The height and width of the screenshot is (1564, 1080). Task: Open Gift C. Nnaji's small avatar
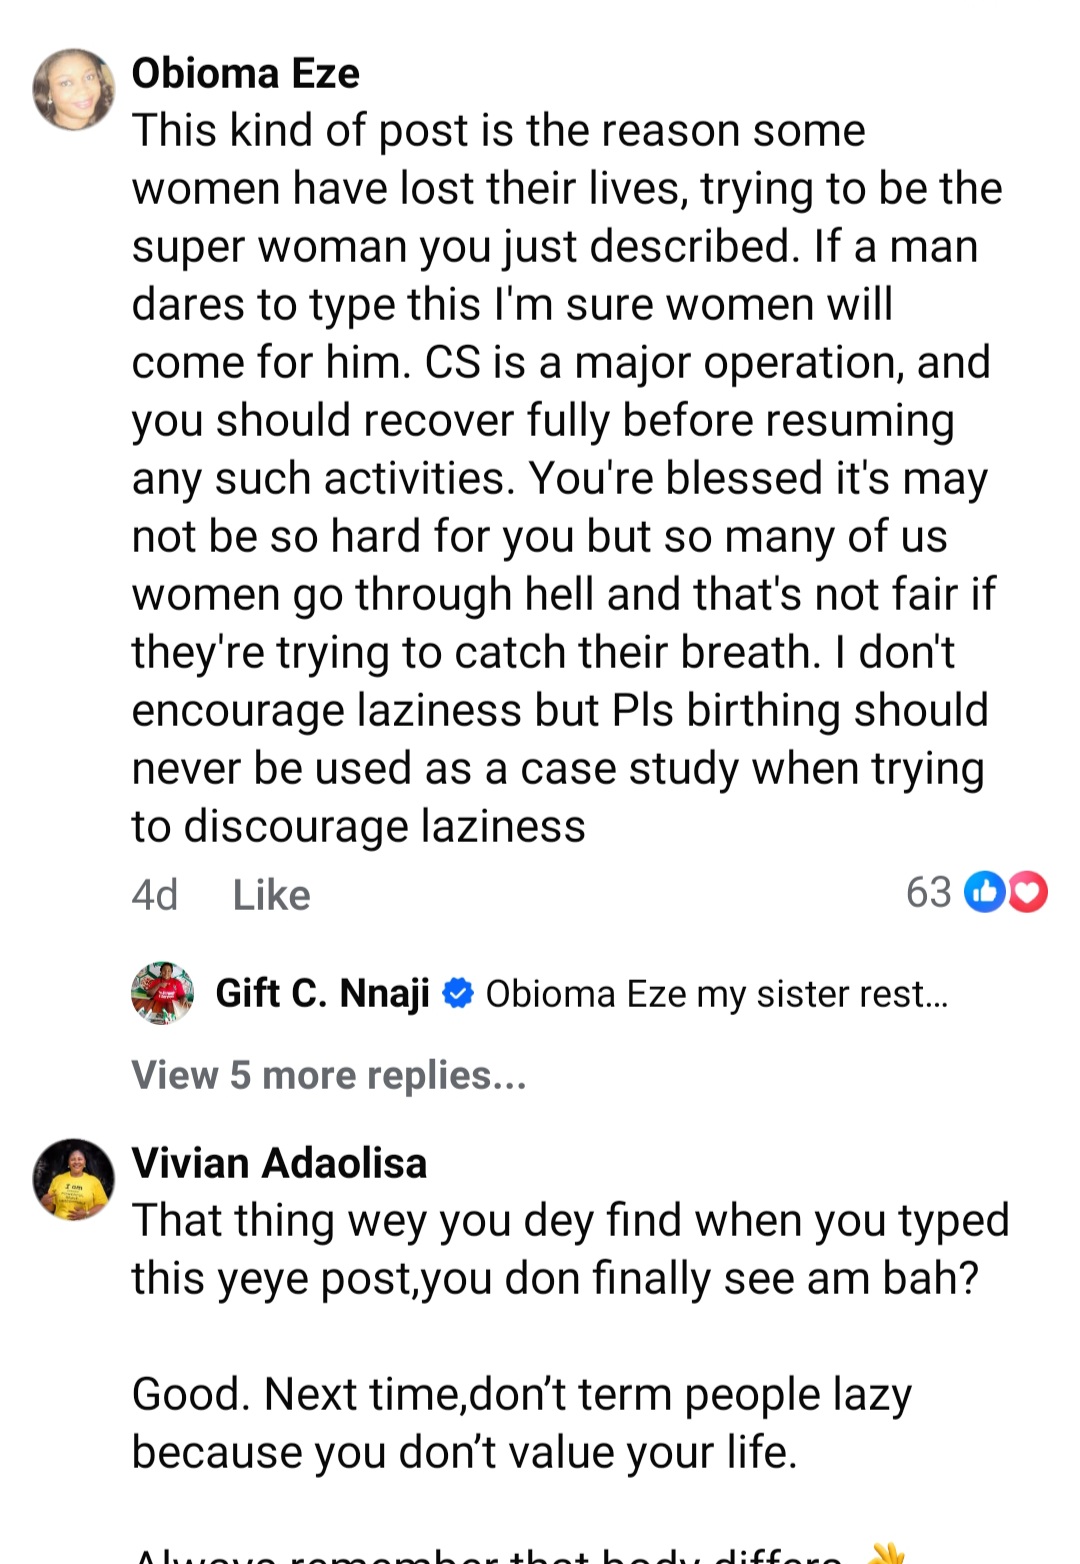tap(162, 993)
